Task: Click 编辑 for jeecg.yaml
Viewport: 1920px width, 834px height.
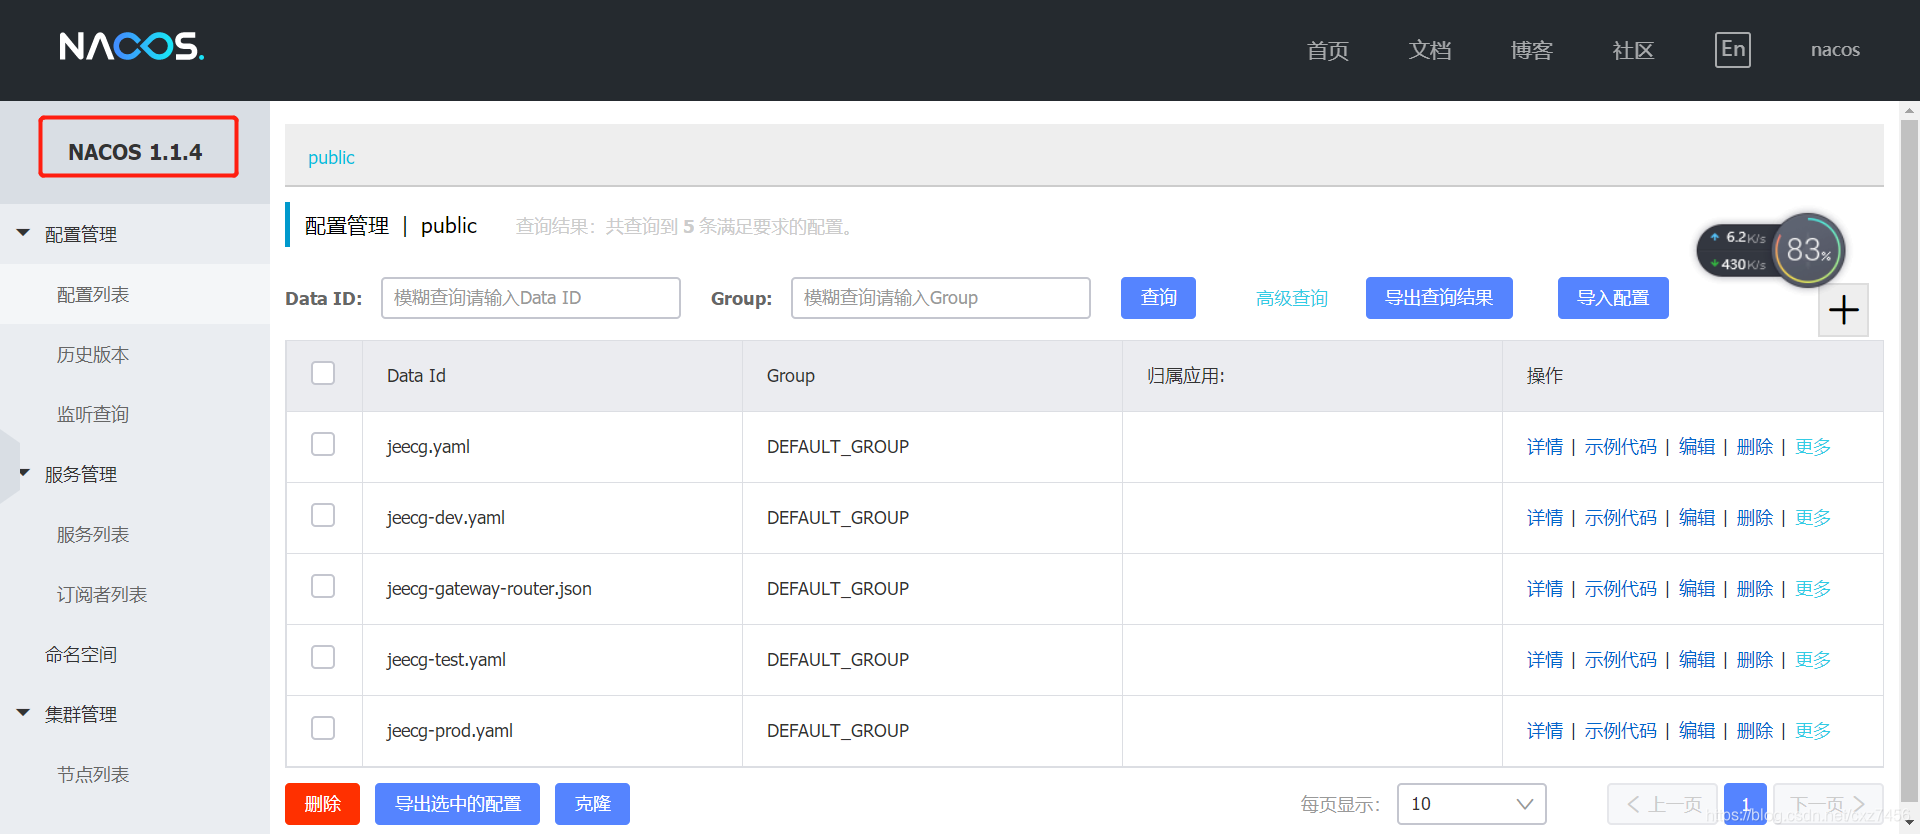Action: [x=1697, y=447]
